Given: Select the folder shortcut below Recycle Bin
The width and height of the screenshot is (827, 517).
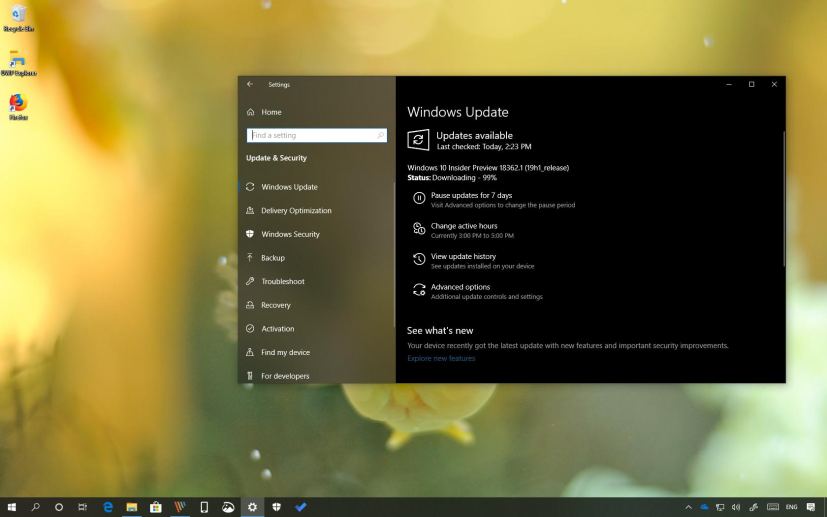Looking at the screenshot, I should pyautogui.click(x=18, y=63).
